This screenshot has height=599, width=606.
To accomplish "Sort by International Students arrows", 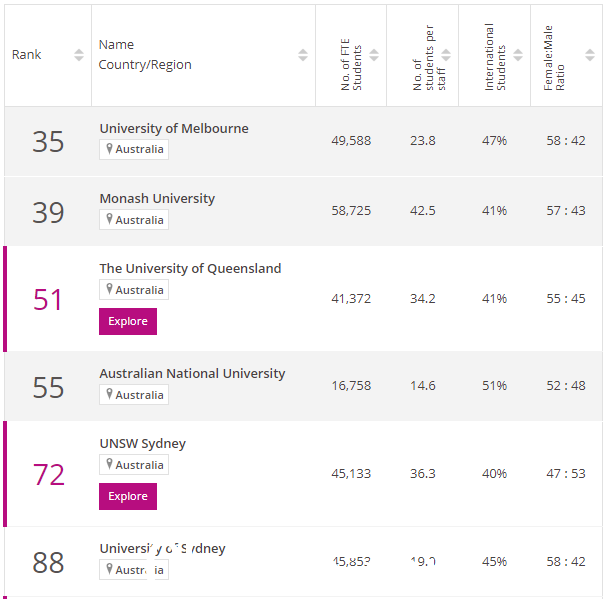I will click(518, 55).
